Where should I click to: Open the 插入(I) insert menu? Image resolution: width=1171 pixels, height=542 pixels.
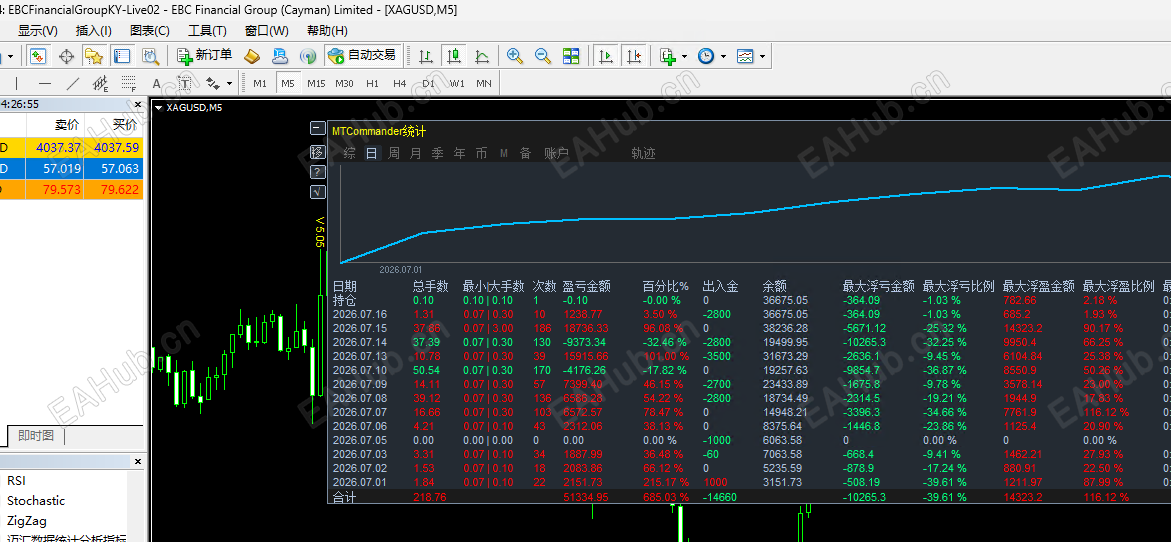[x=94, y=31]
